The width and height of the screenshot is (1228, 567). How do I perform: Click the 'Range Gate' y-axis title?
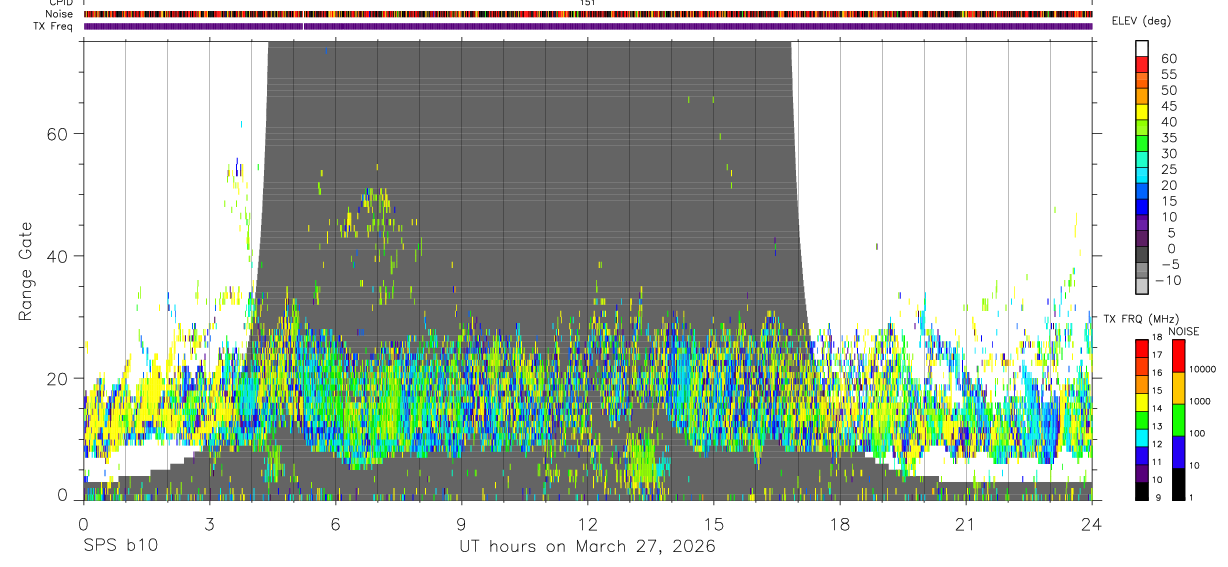[x=27, y=271]
